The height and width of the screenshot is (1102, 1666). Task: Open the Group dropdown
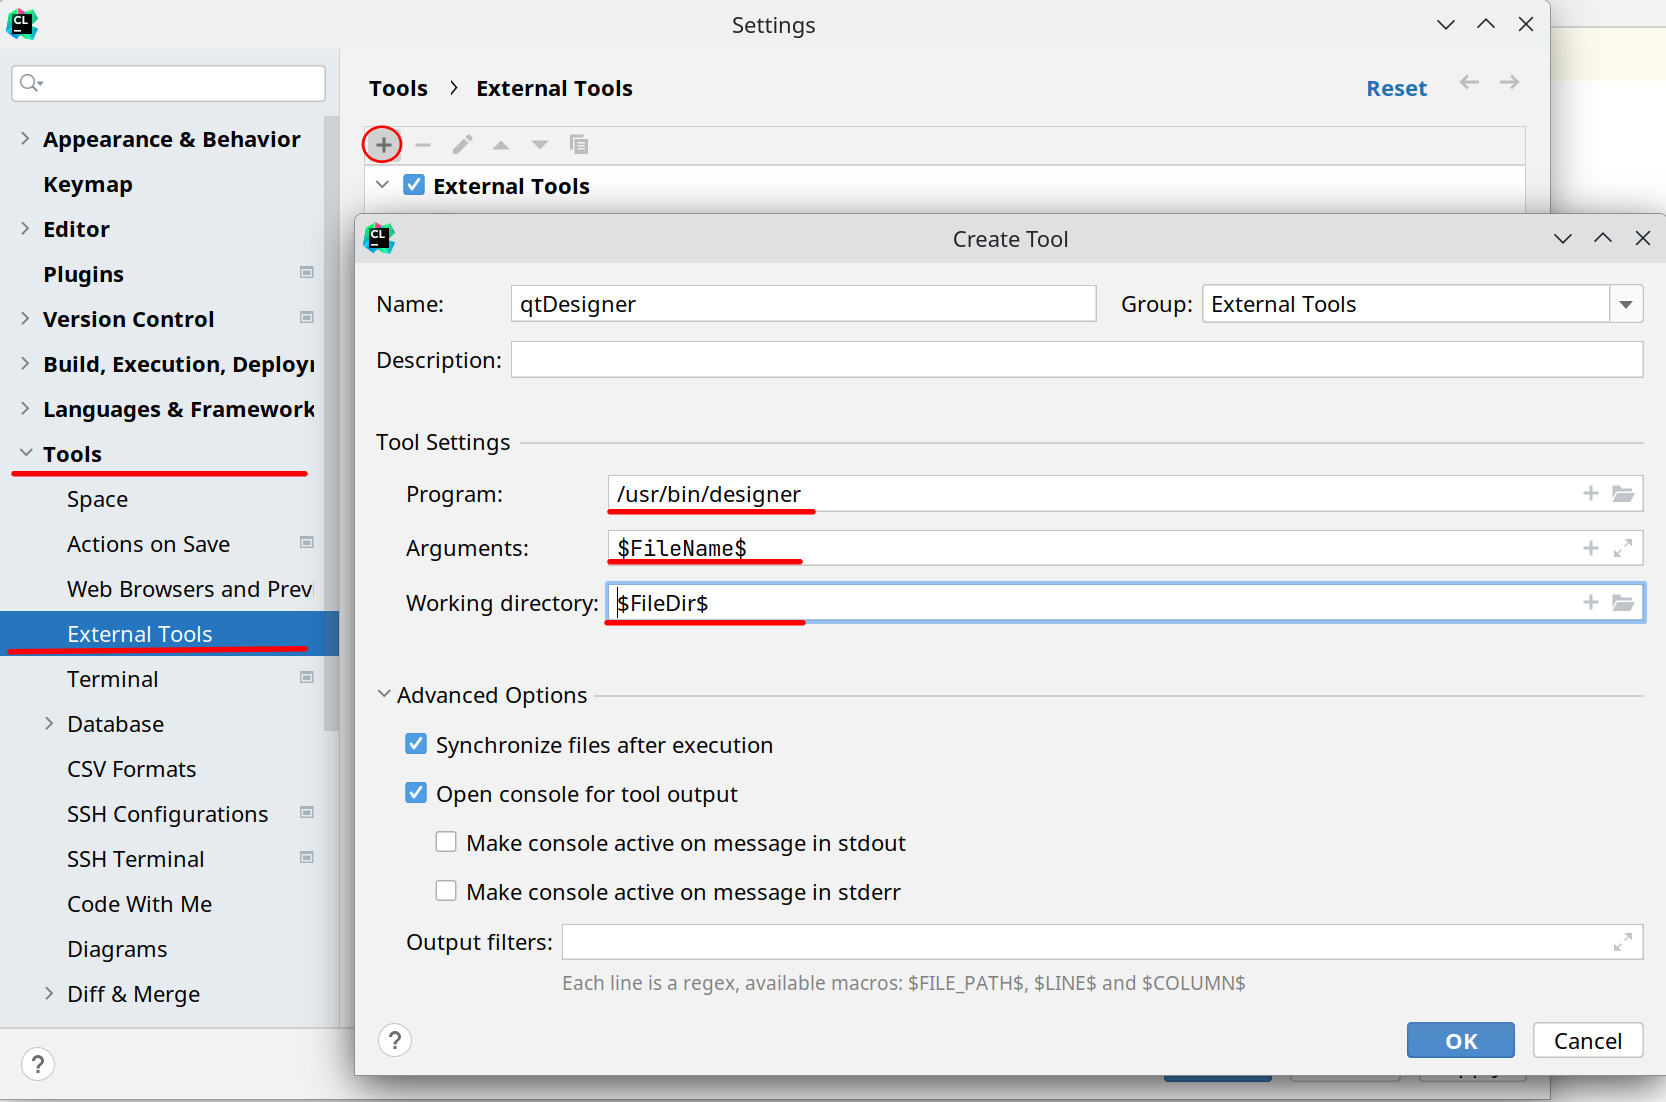[1626, 304]
